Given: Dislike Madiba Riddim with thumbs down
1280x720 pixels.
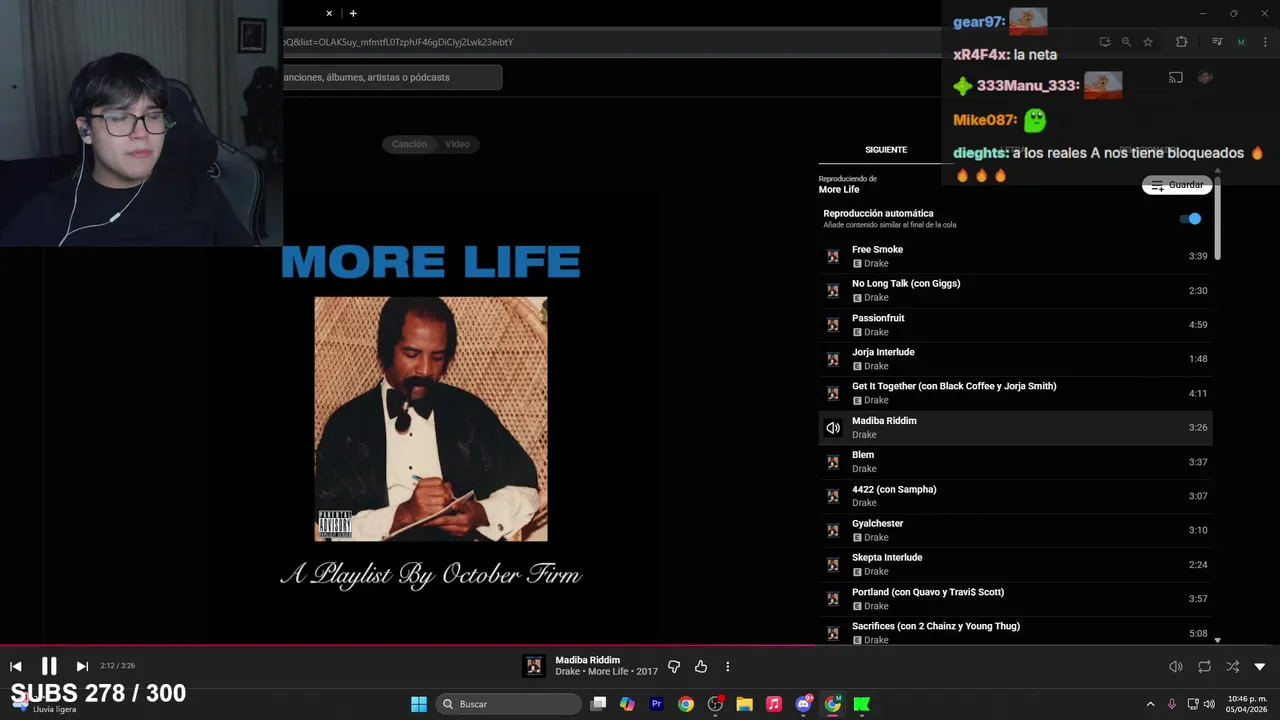Looking at the screenshot, I should pyautogui.click(x=674, y=666).
